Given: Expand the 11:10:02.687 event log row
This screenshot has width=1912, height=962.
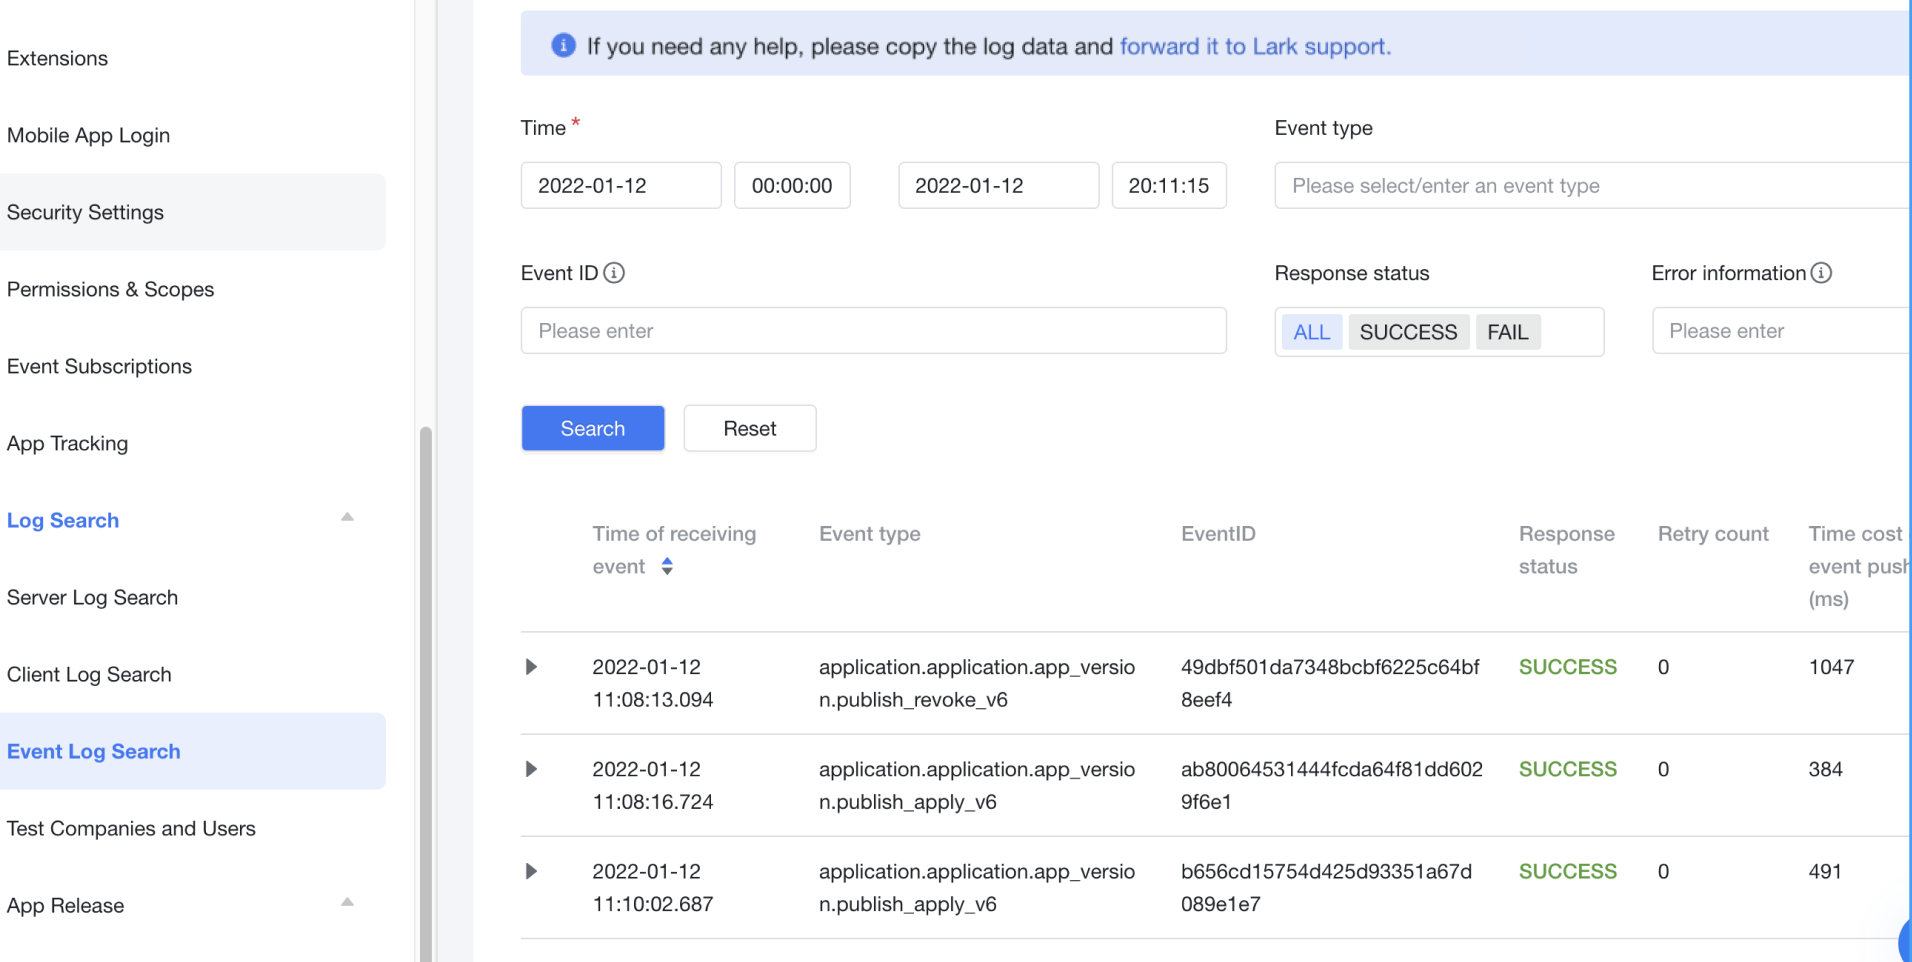Looking at the screenshot, I should (x=531, y=871).
